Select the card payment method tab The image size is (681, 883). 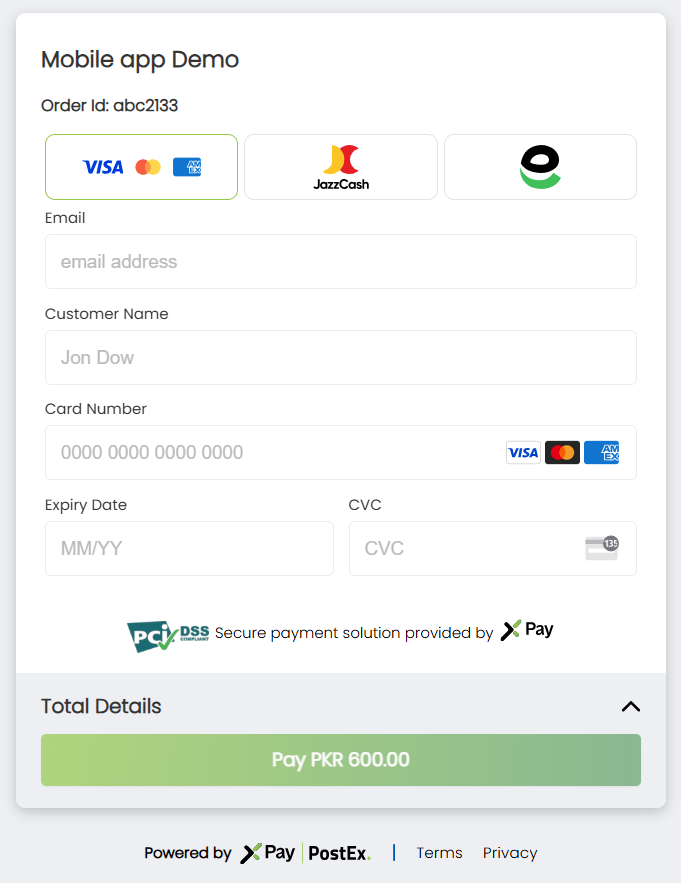pyautogui.click(x=141, y=167)
